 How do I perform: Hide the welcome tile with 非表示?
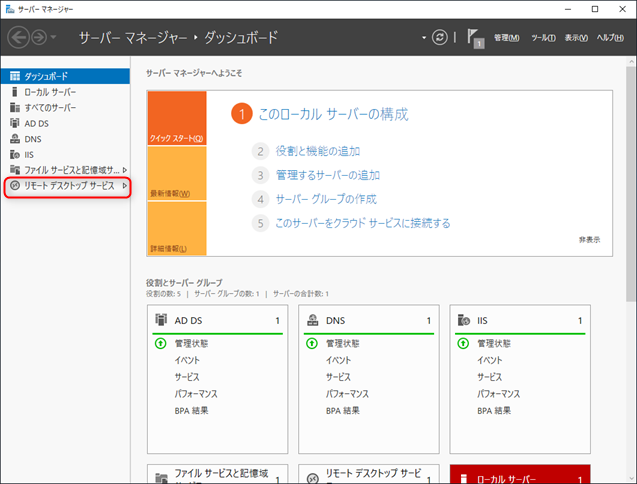(589, 240)
